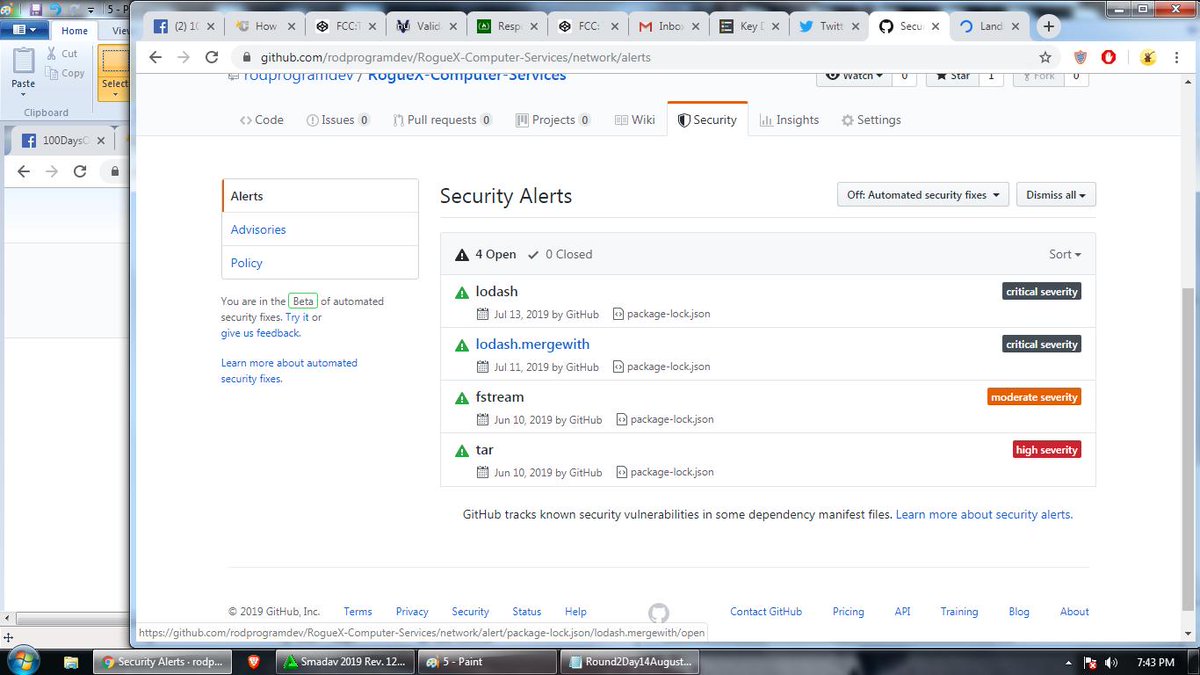Image resolution: width=1200 pixels, height=675 pixels.
Task: Open the Issues tab
Action: [x=338, y=120]
